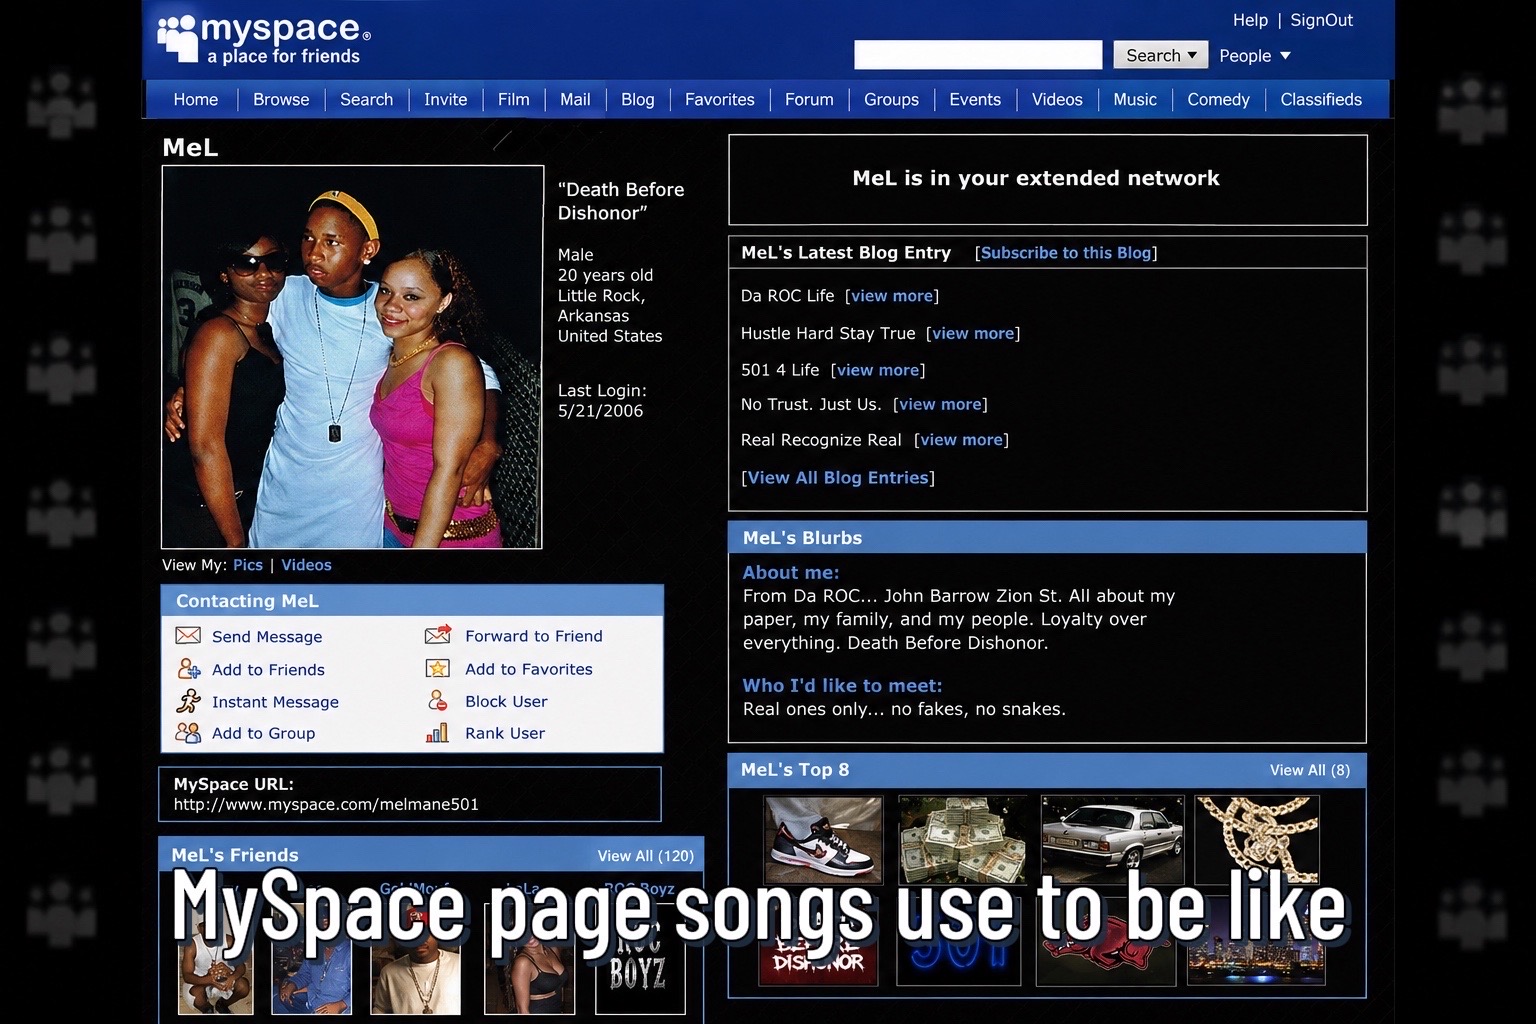
Task: Open Forum in the navigation bar
Action: click(x=809, y=100)
